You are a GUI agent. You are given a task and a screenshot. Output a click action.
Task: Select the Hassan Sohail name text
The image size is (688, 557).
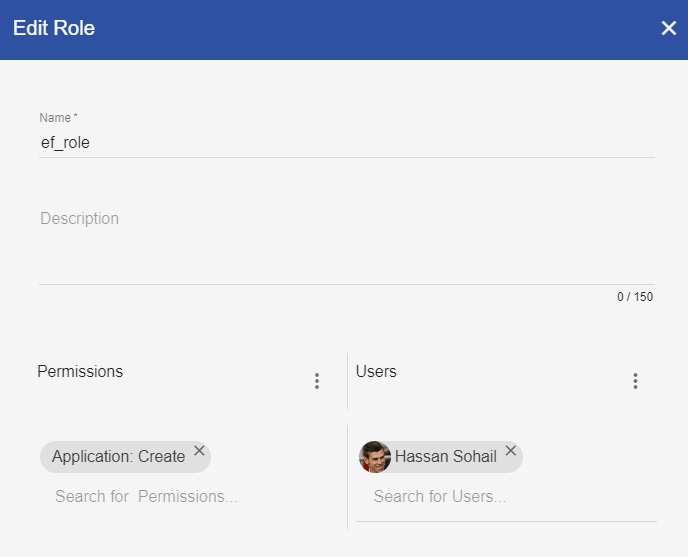(445, 457)
